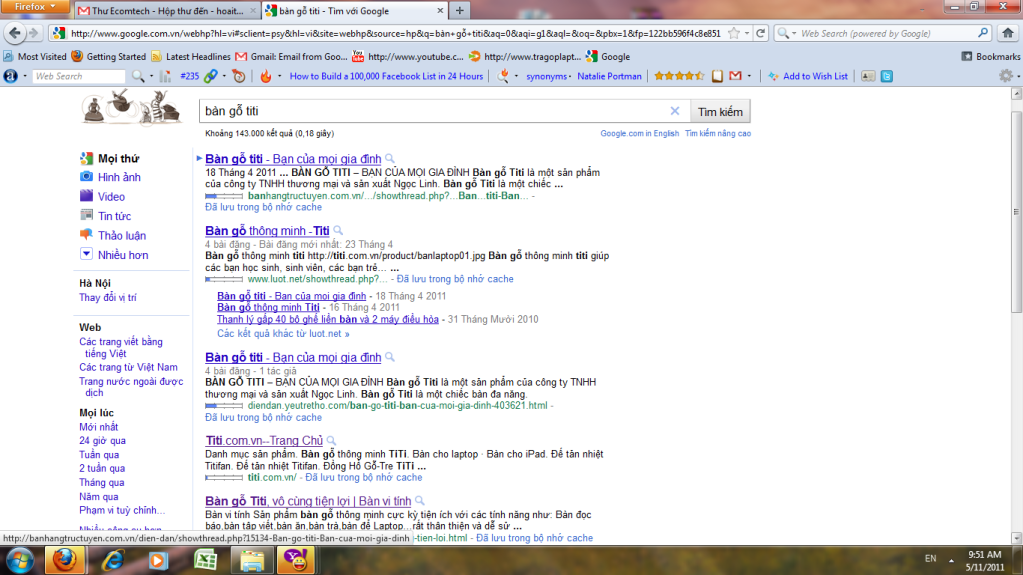The width and height of the screenshot is (1023, 575).
Task: Click the Alexa toolbar search magnifier icon
Action: coord(138,76)
